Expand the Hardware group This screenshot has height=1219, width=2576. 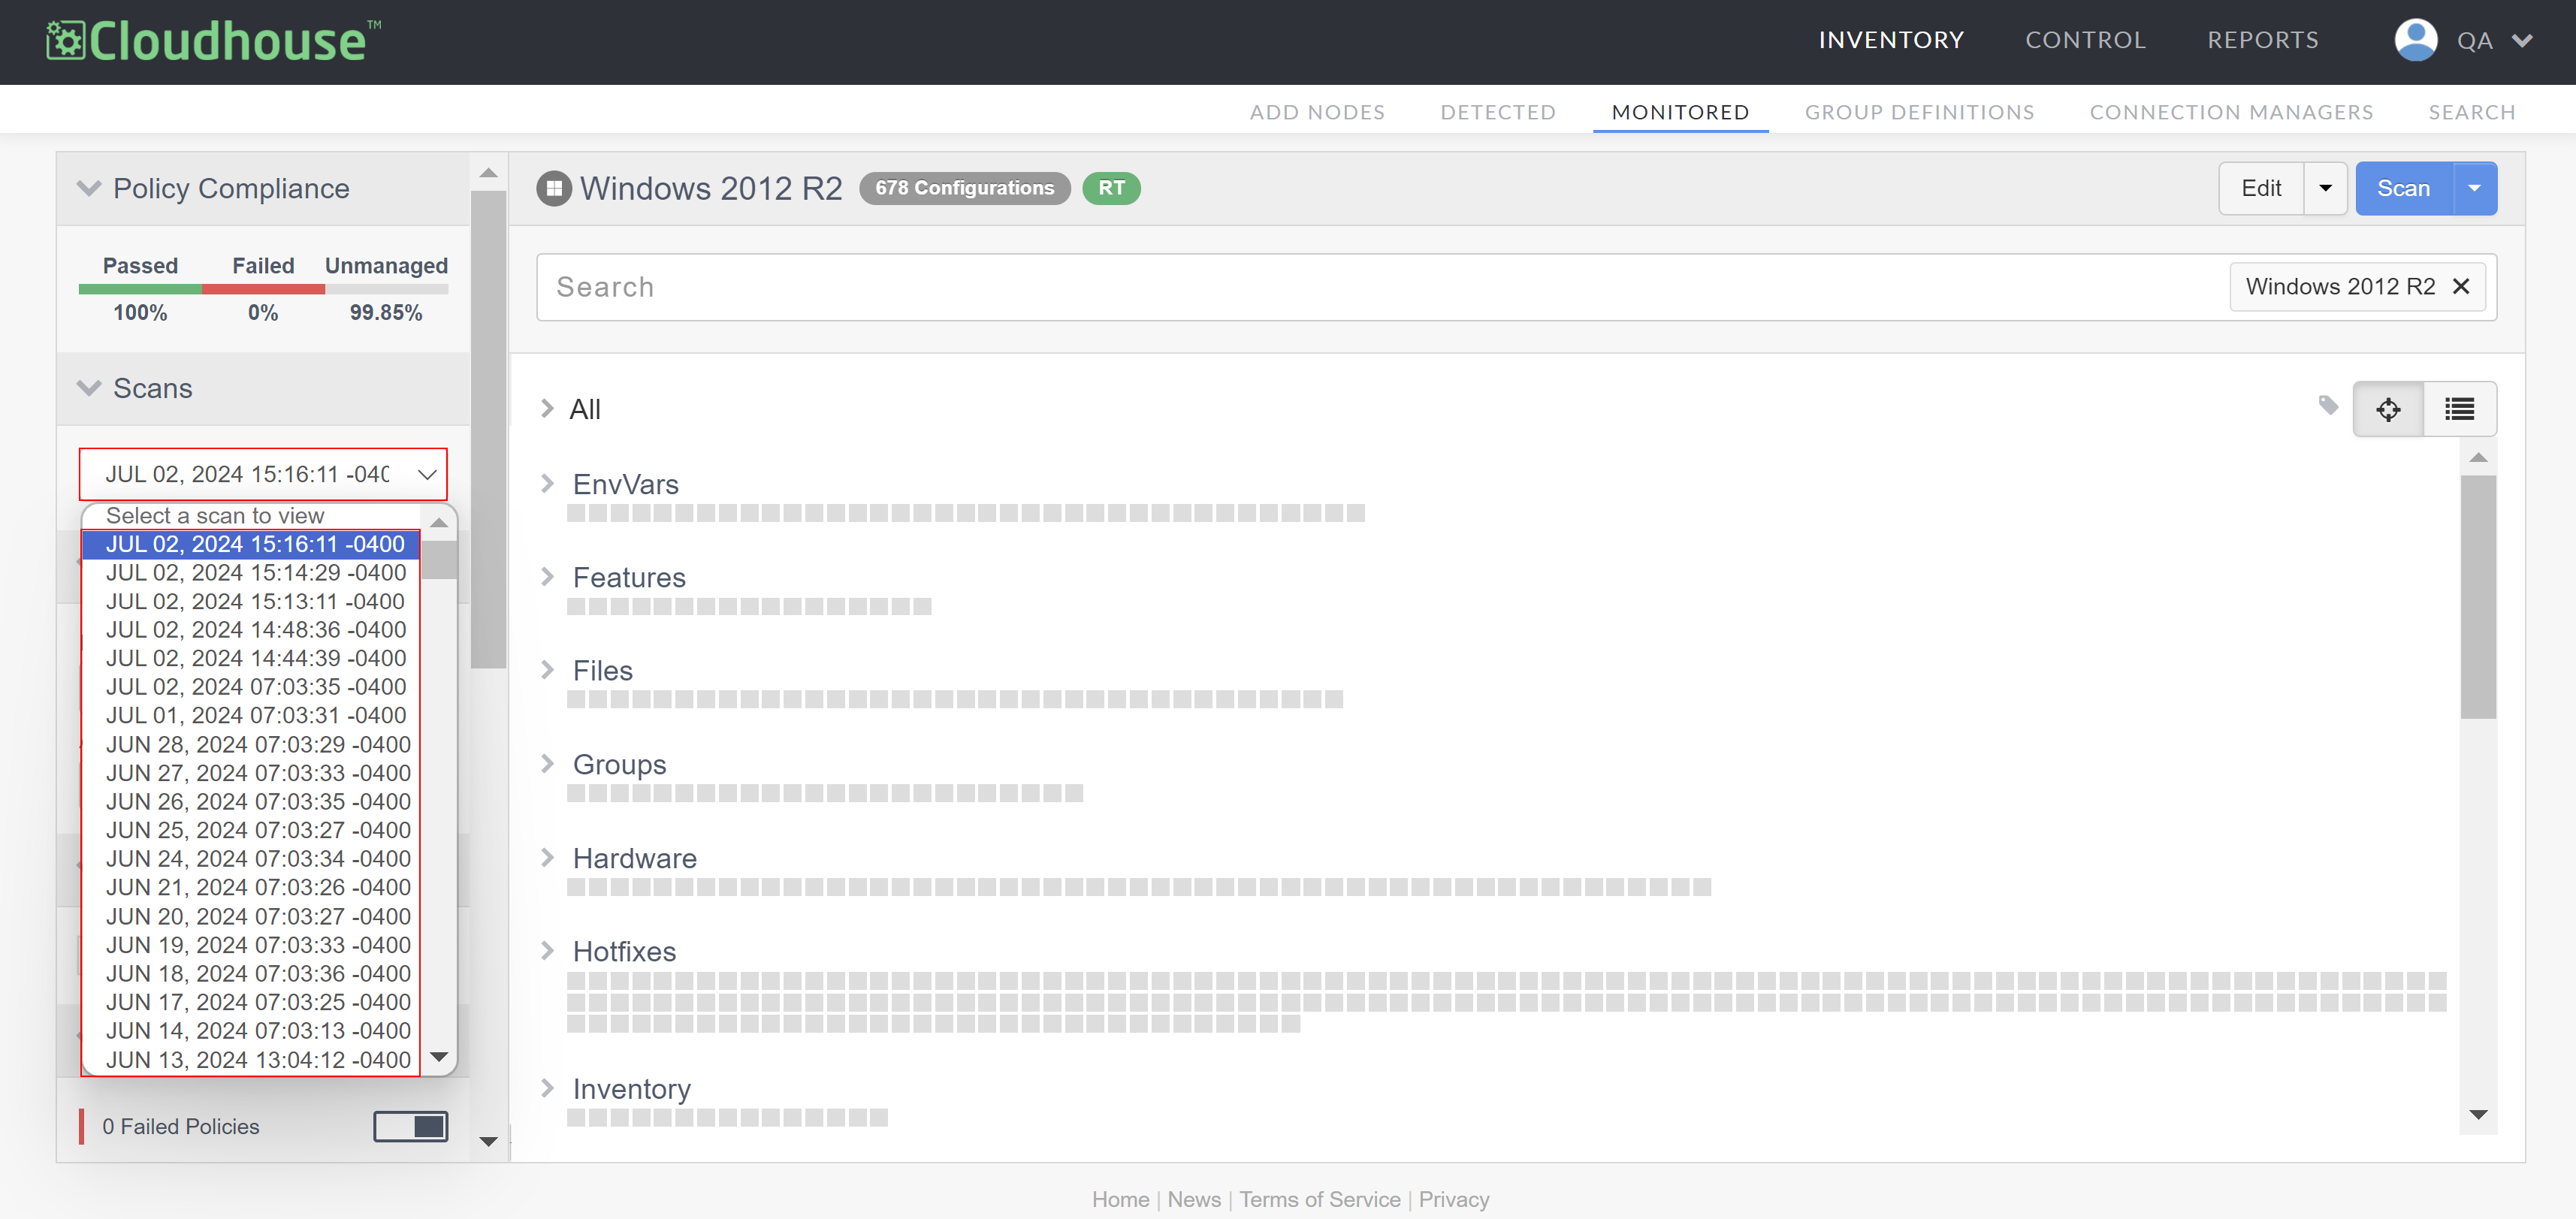click(547, 858)
